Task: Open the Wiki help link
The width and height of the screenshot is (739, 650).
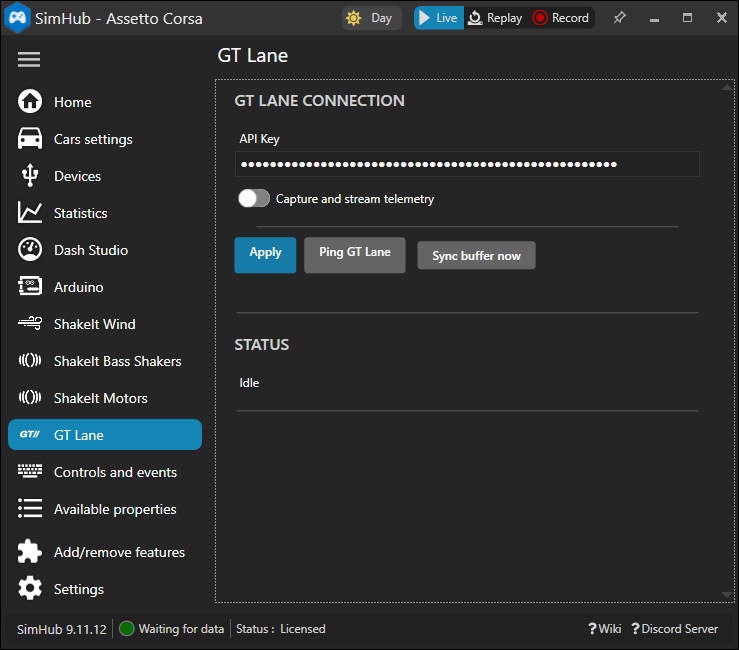Action: click(605, 628)
